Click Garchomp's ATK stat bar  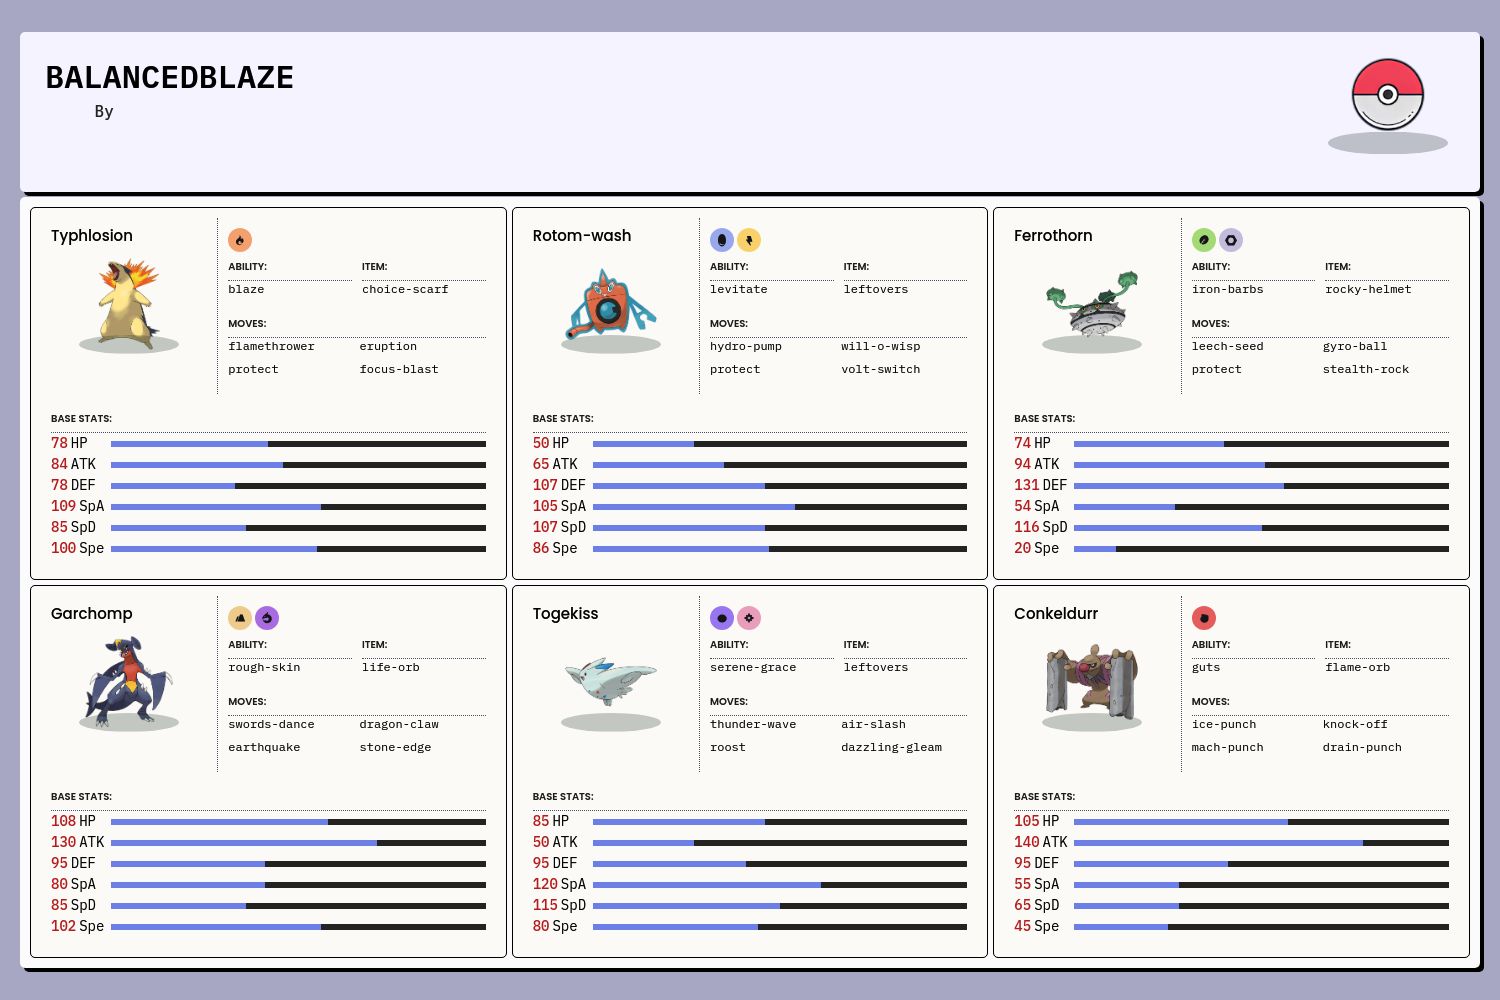[298, 843]
